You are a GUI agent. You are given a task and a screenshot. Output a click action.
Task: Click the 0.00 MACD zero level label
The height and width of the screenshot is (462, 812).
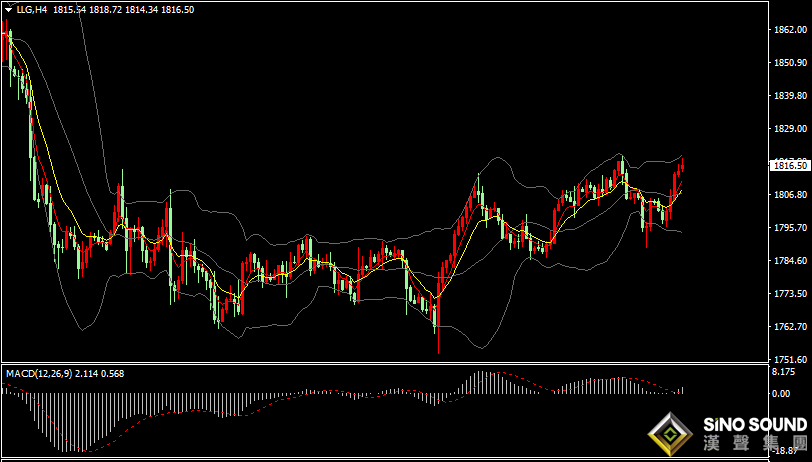point(781,394)
